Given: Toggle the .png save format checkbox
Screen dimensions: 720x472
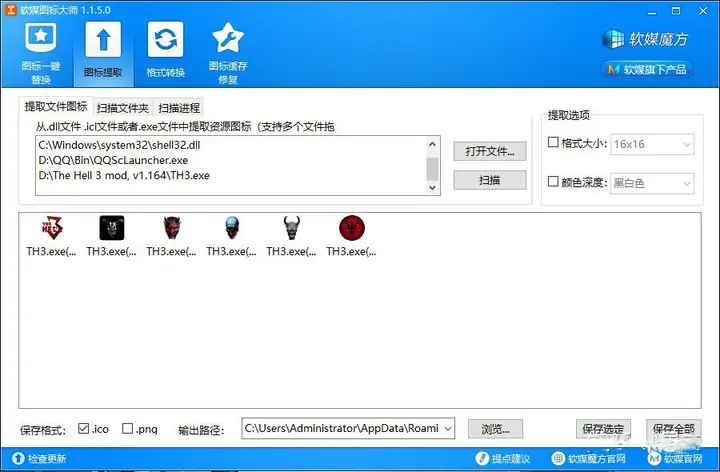Looking at the screenshot, I should 127,428.
